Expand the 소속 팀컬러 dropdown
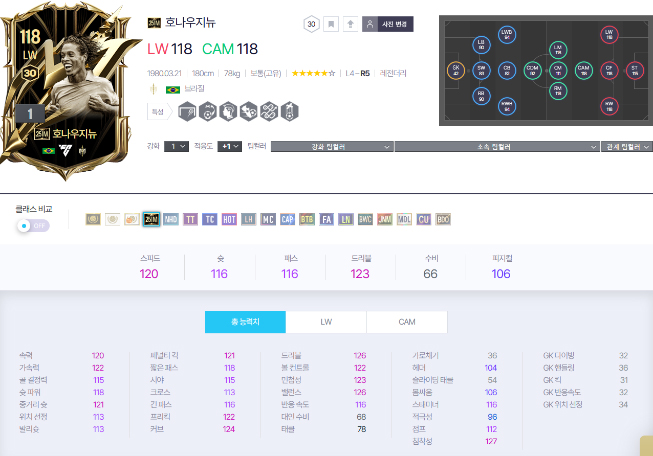This screenshot has height=456, width=653. click(x=497, y=147)
